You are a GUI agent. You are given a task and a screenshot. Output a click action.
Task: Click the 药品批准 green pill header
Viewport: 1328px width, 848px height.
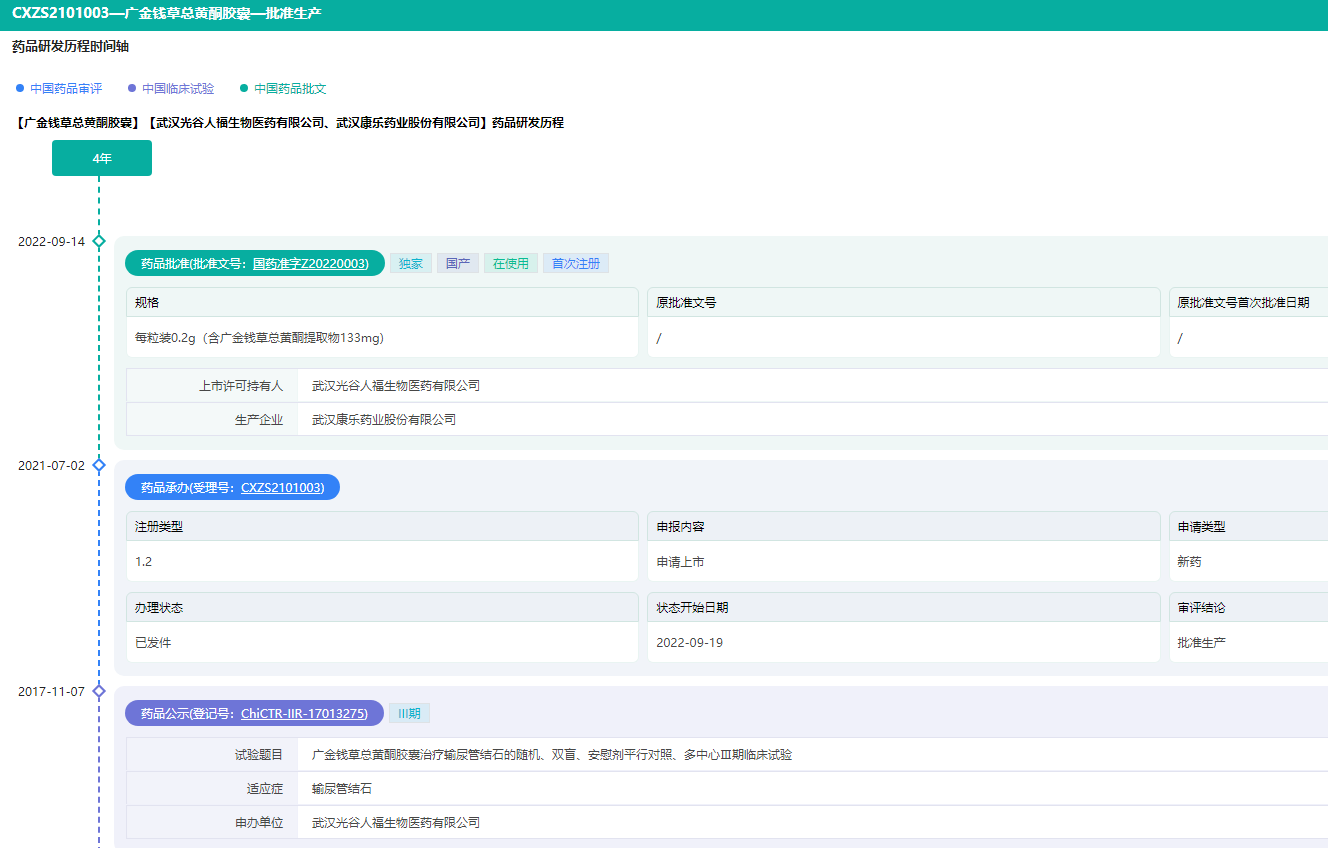point(180,264)
